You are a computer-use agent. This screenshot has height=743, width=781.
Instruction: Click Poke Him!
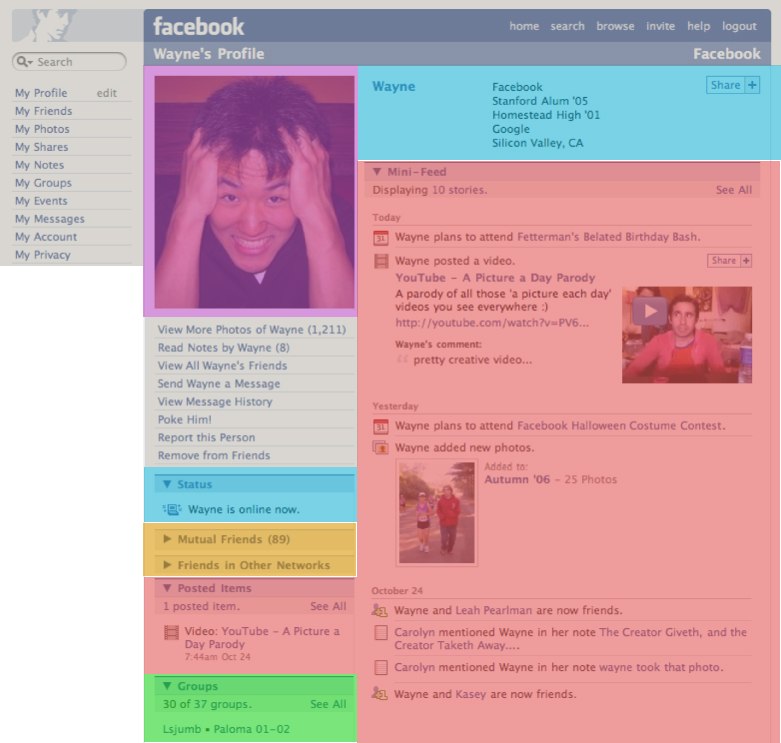pos(184,419)
